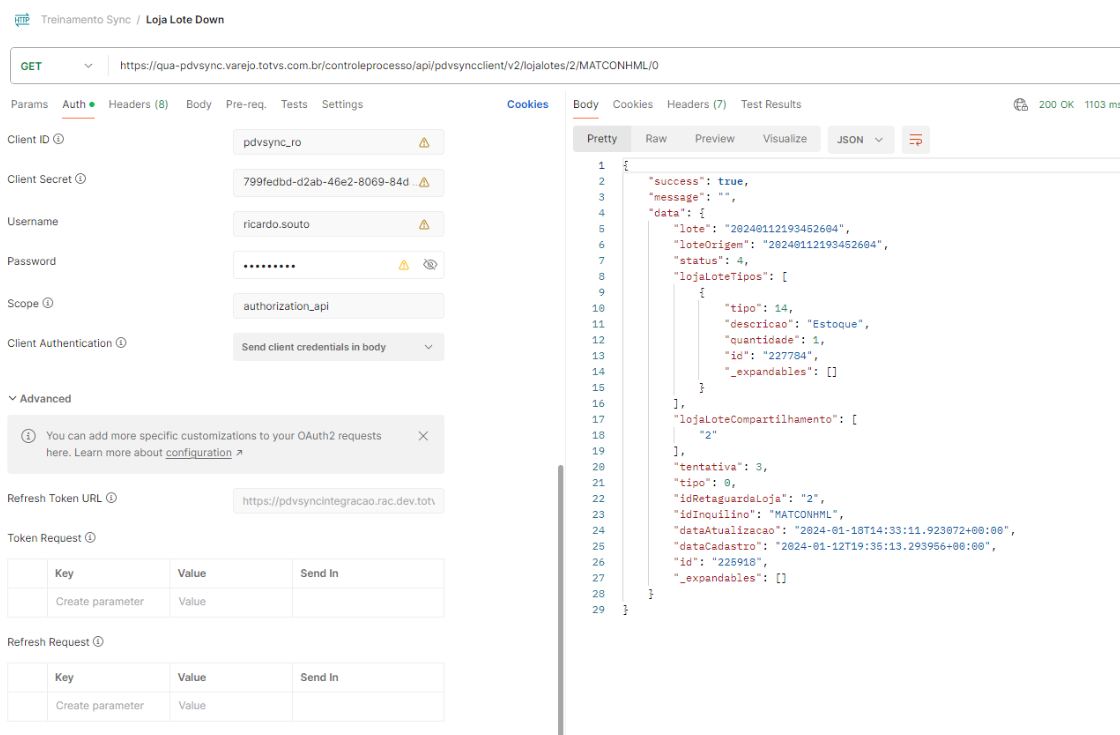The width and height of the screenshot is (1120, 735).
Task: Switch to the Params tab
Action: coord(29,105)
